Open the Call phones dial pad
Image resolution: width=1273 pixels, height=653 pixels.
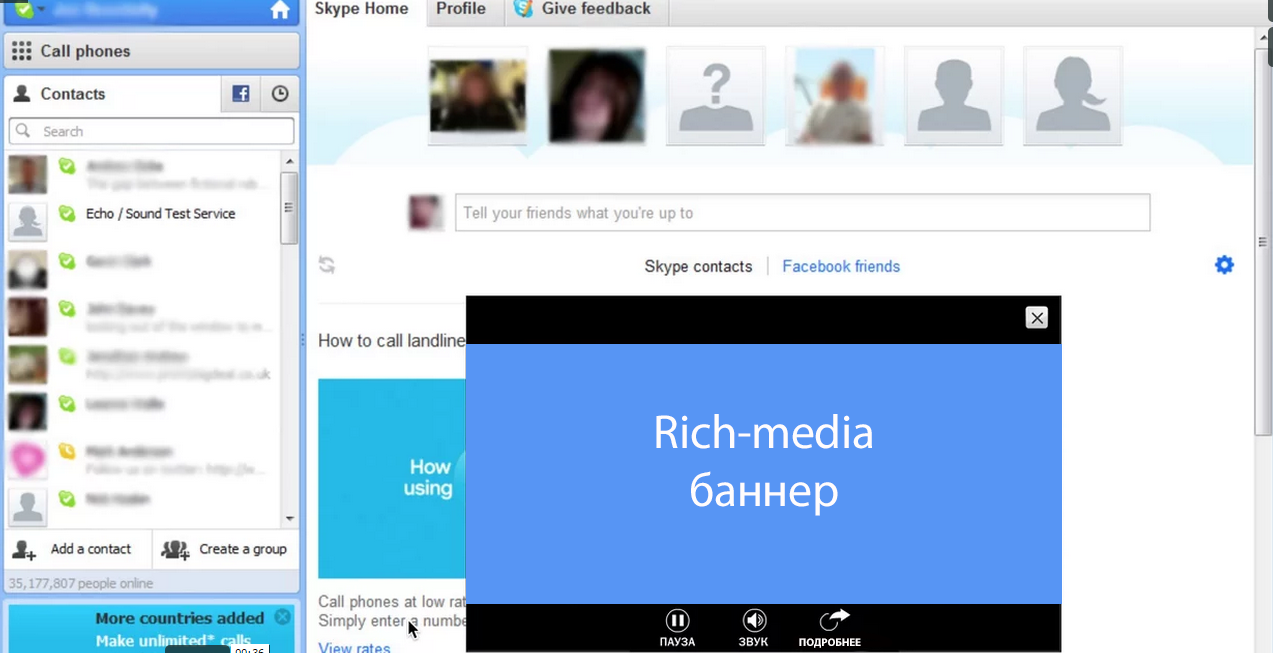tap(152, 51)
